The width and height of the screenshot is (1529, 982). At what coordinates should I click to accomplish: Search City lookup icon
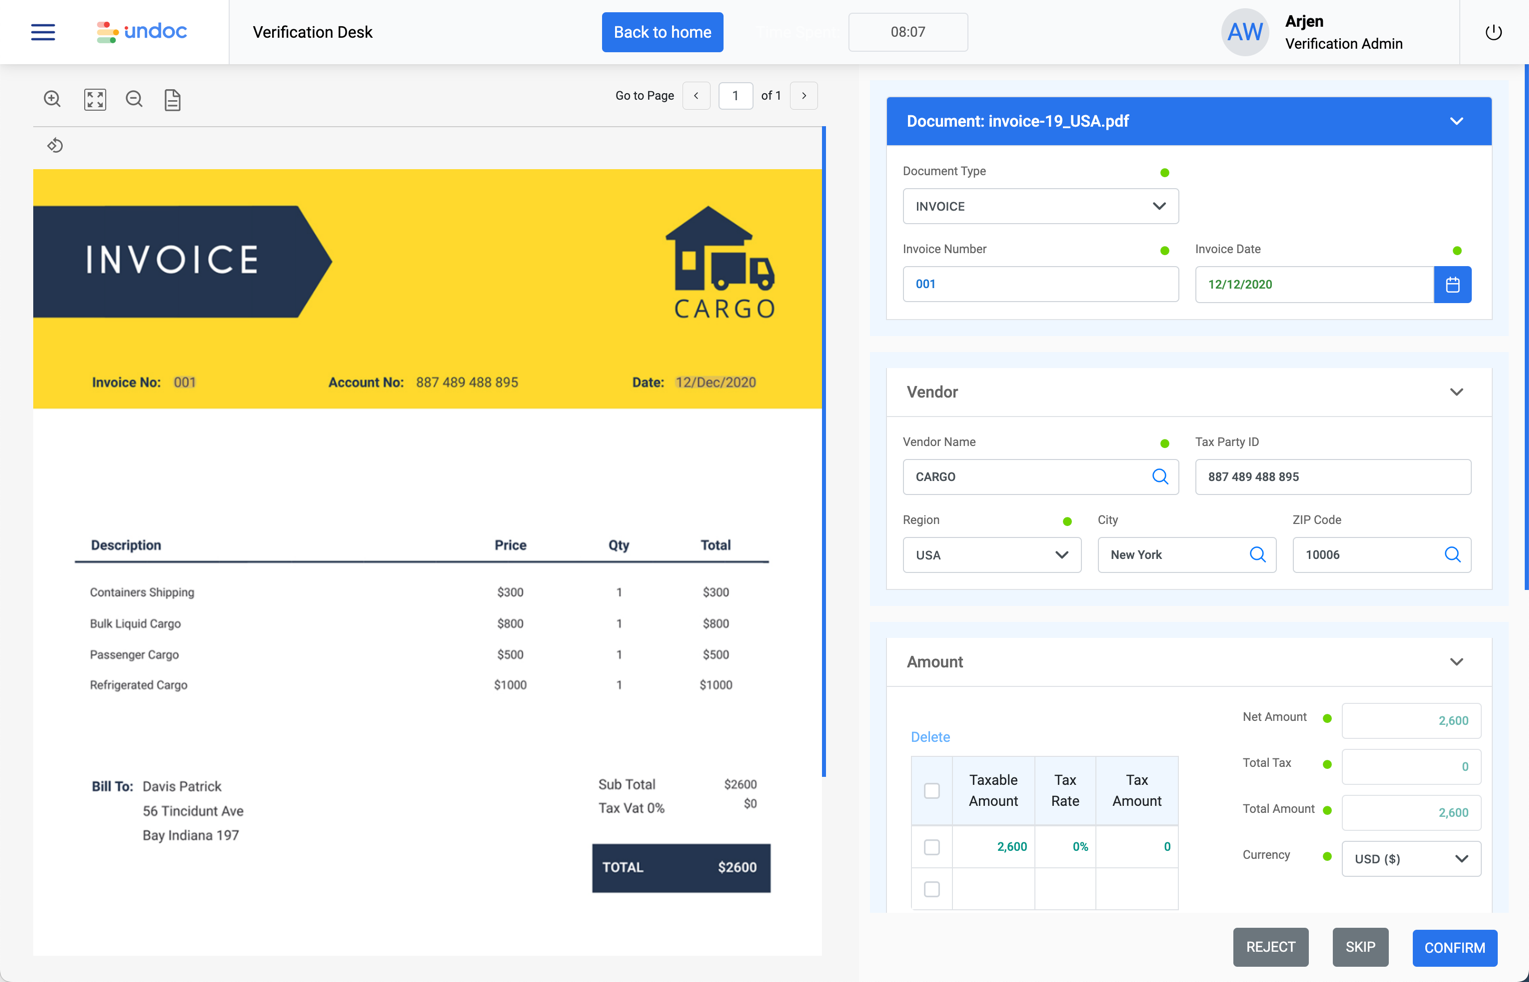(1257, 555)
